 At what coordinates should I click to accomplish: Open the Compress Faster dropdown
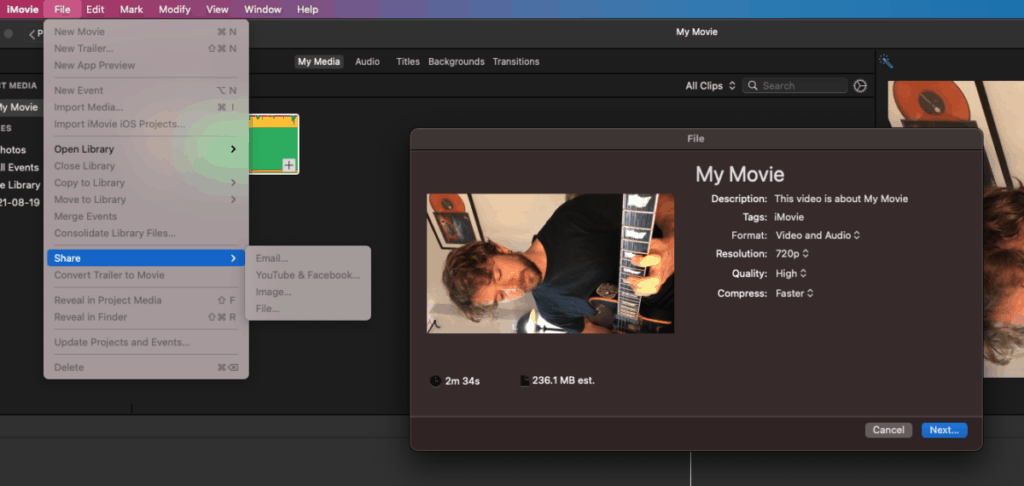tap(794, 293)
